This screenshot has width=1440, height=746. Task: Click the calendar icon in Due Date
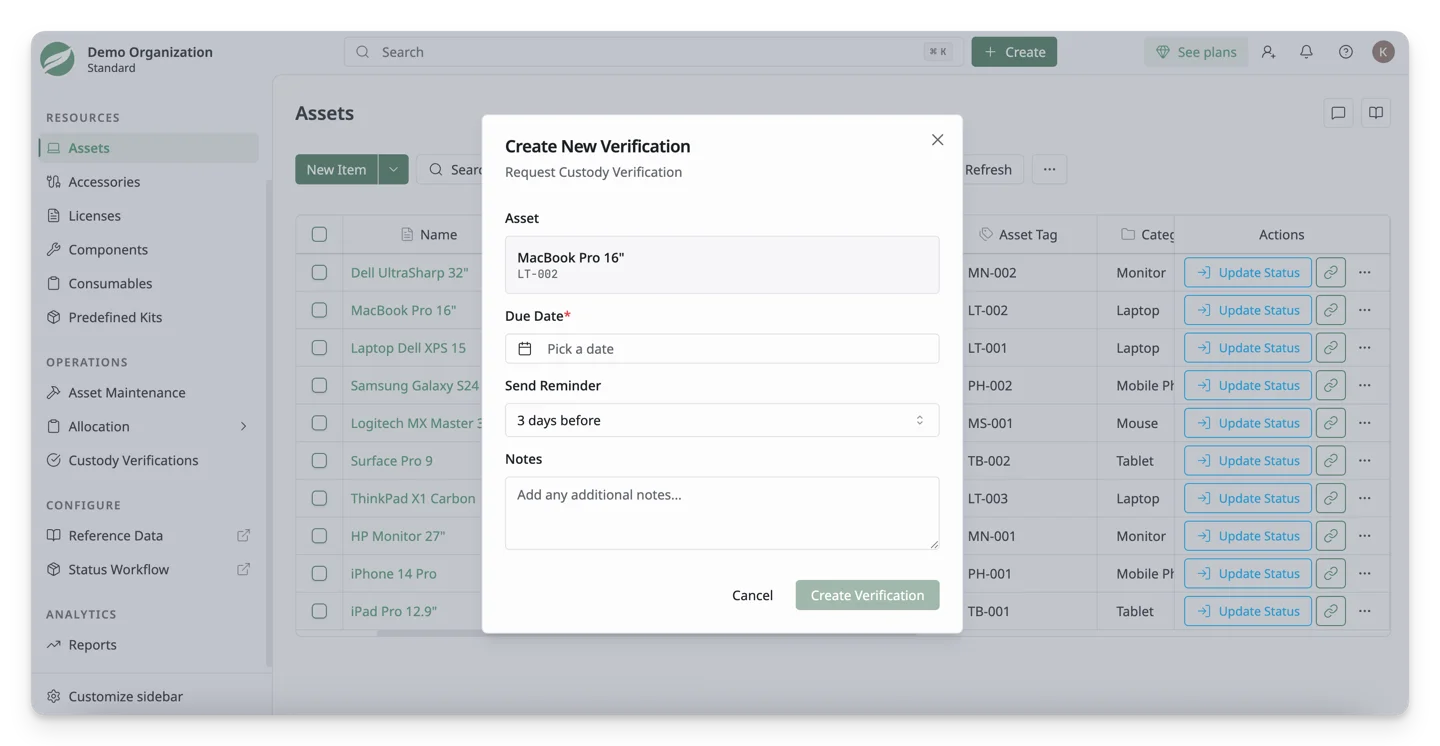tap(525, 349)
